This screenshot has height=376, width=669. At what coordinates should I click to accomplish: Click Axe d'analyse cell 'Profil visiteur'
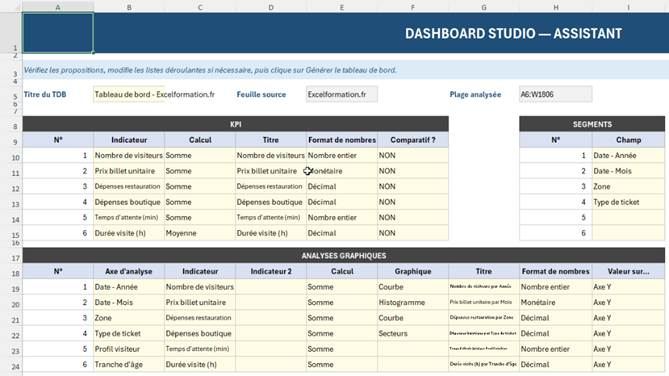(x=129, y=349)
